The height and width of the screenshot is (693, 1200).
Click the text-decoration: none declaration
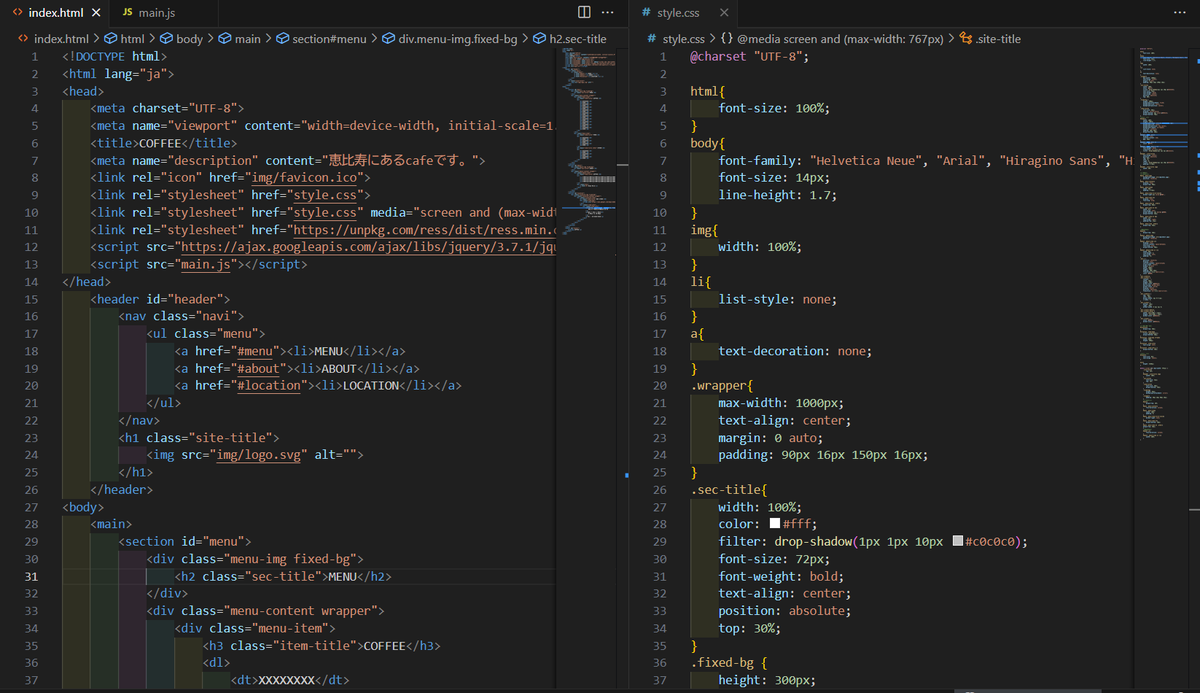(x=795, y=351)
